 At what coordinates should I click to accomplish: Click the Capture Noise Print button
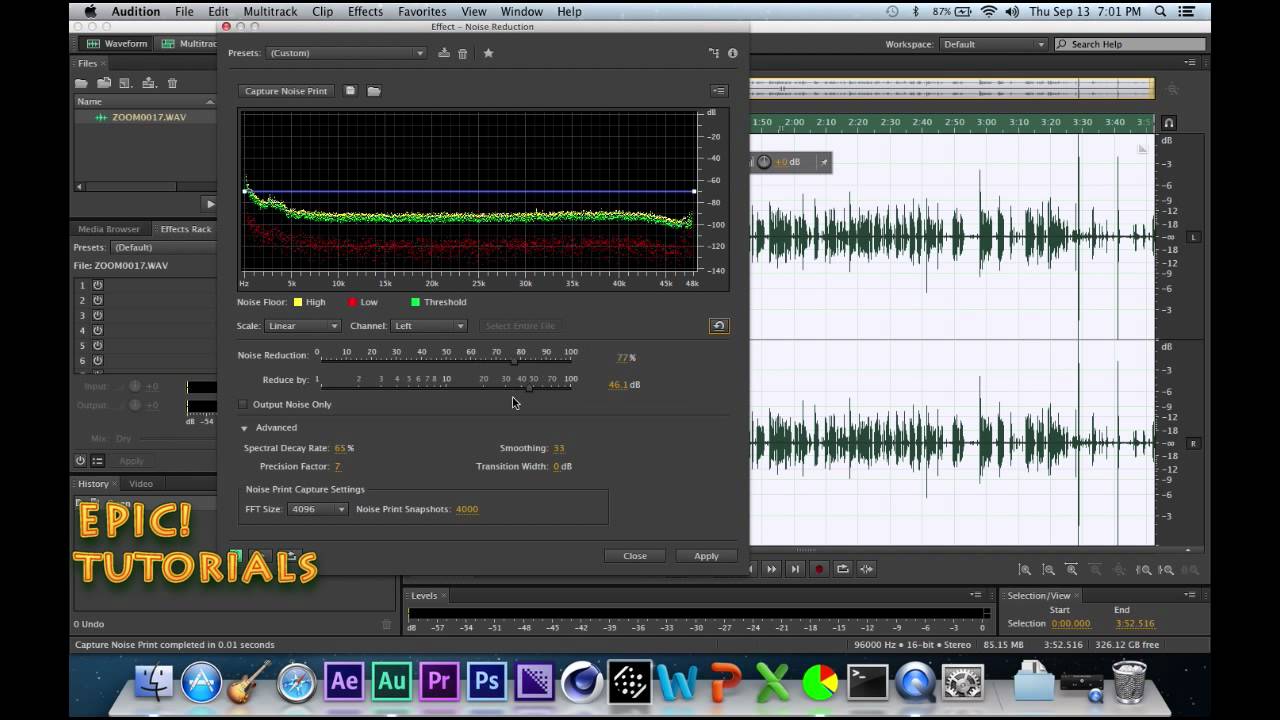(286, 91)
